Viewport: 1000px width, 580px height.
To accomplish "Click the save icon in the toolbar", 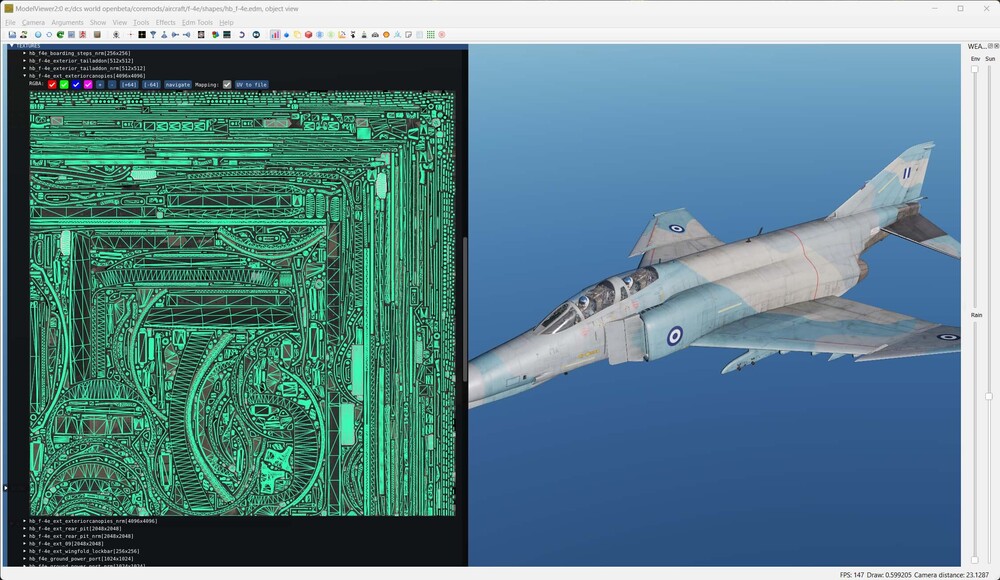I will (12, 35).
